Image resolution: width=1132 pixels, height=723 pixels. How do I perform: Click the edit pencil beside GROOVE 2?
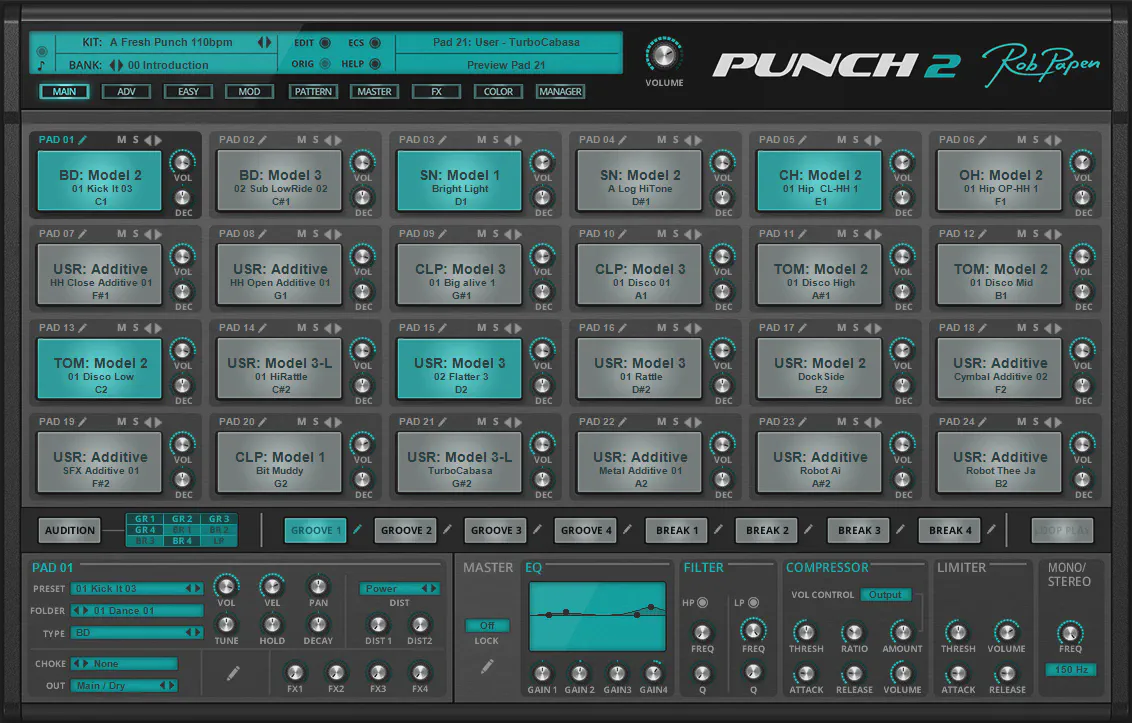coord(447,530)
